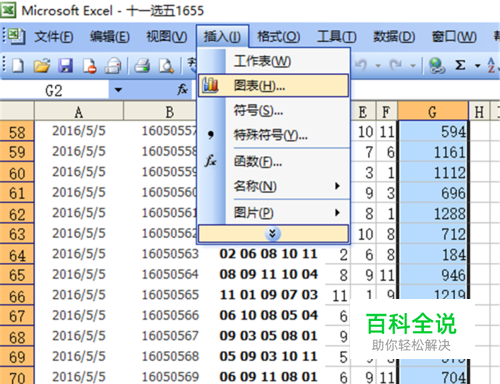Click the New workbook icon
Viewport: 500px width, 384px height.
pyautogui.click(x=18, y=65)
